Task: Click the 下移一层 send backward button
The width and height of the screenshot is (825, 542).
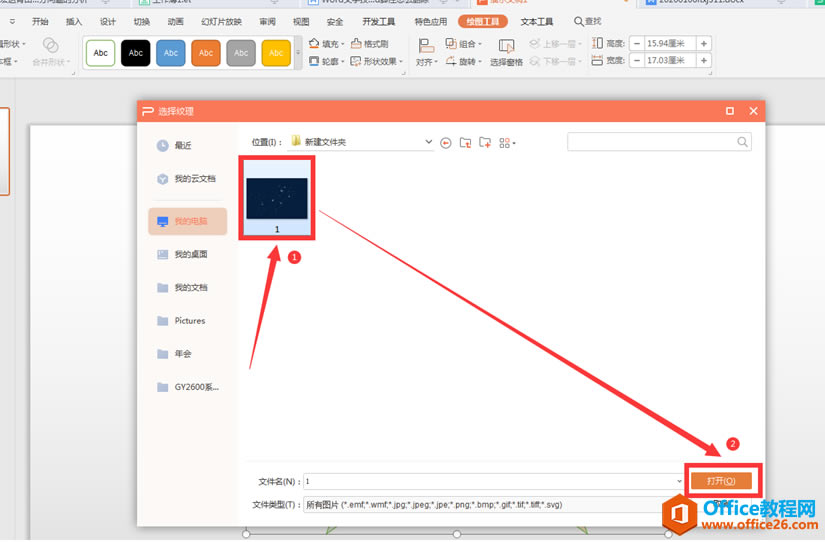Action: coord(556,62)
